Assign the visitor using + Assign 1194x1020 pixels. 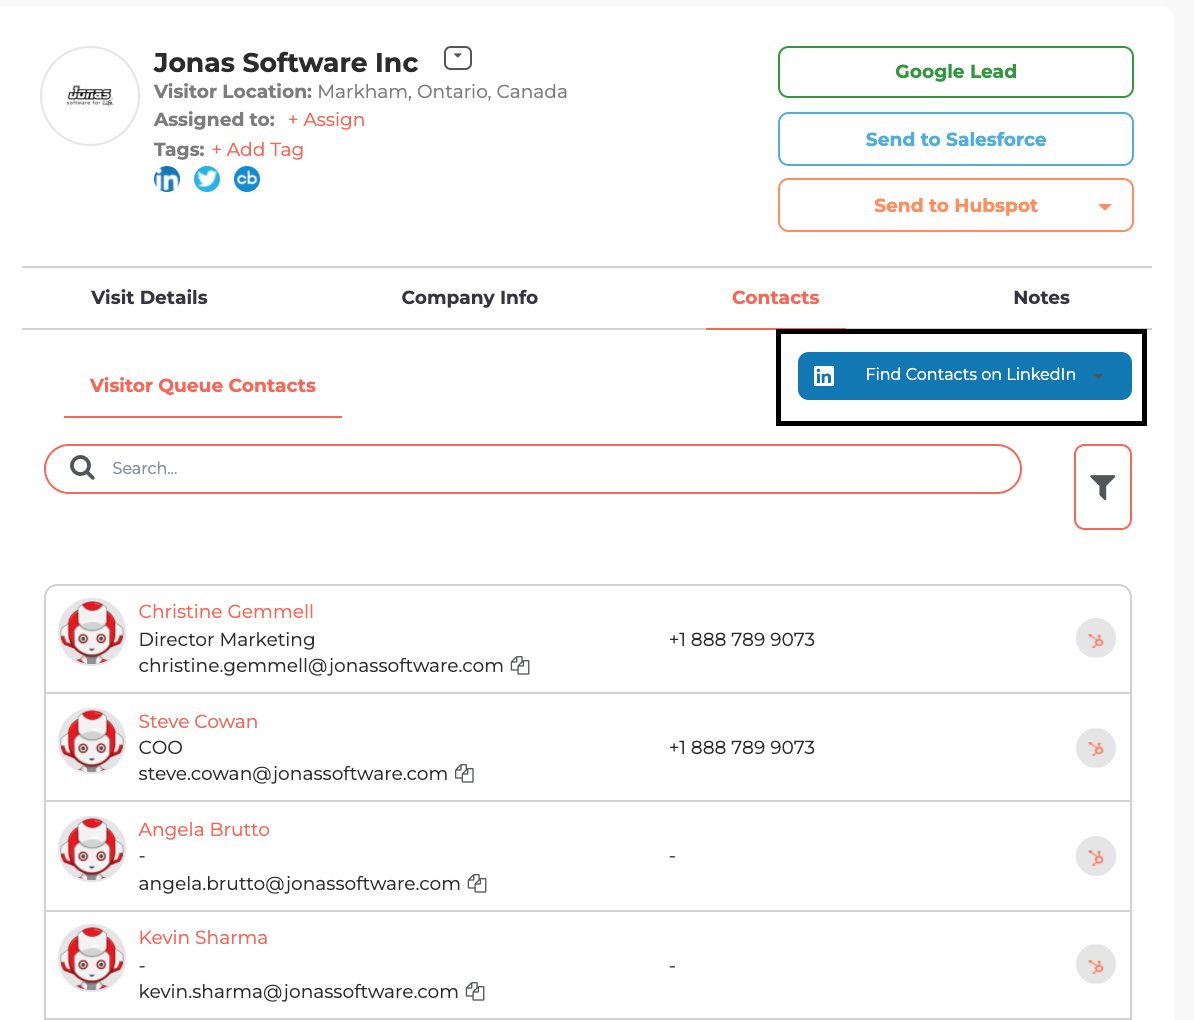click(x=326, y=119)
